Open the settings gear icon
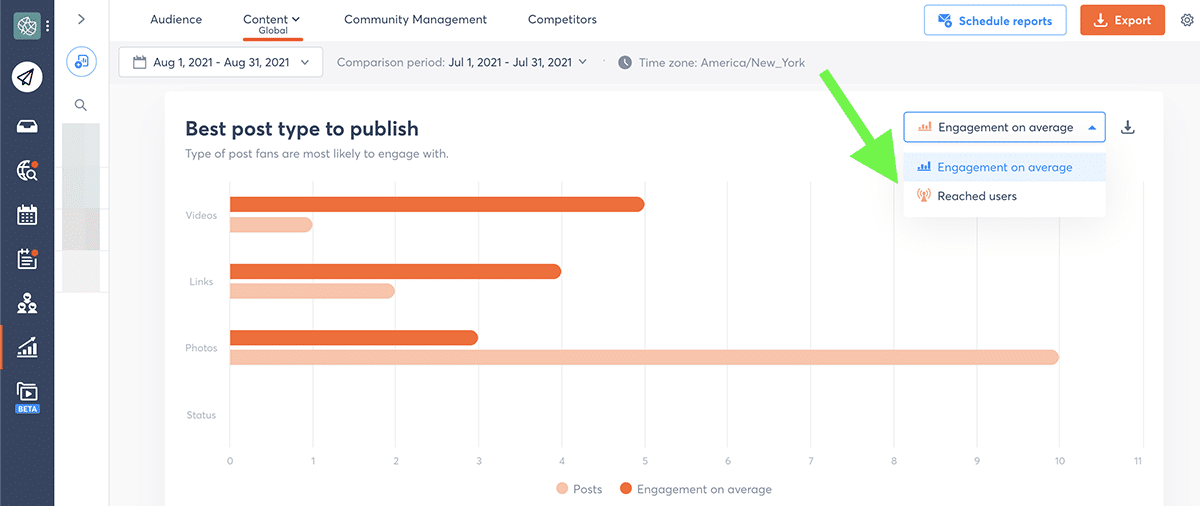Viewport: 1200px width, 506px height. pyautogui.click(x=1187, y=20)
